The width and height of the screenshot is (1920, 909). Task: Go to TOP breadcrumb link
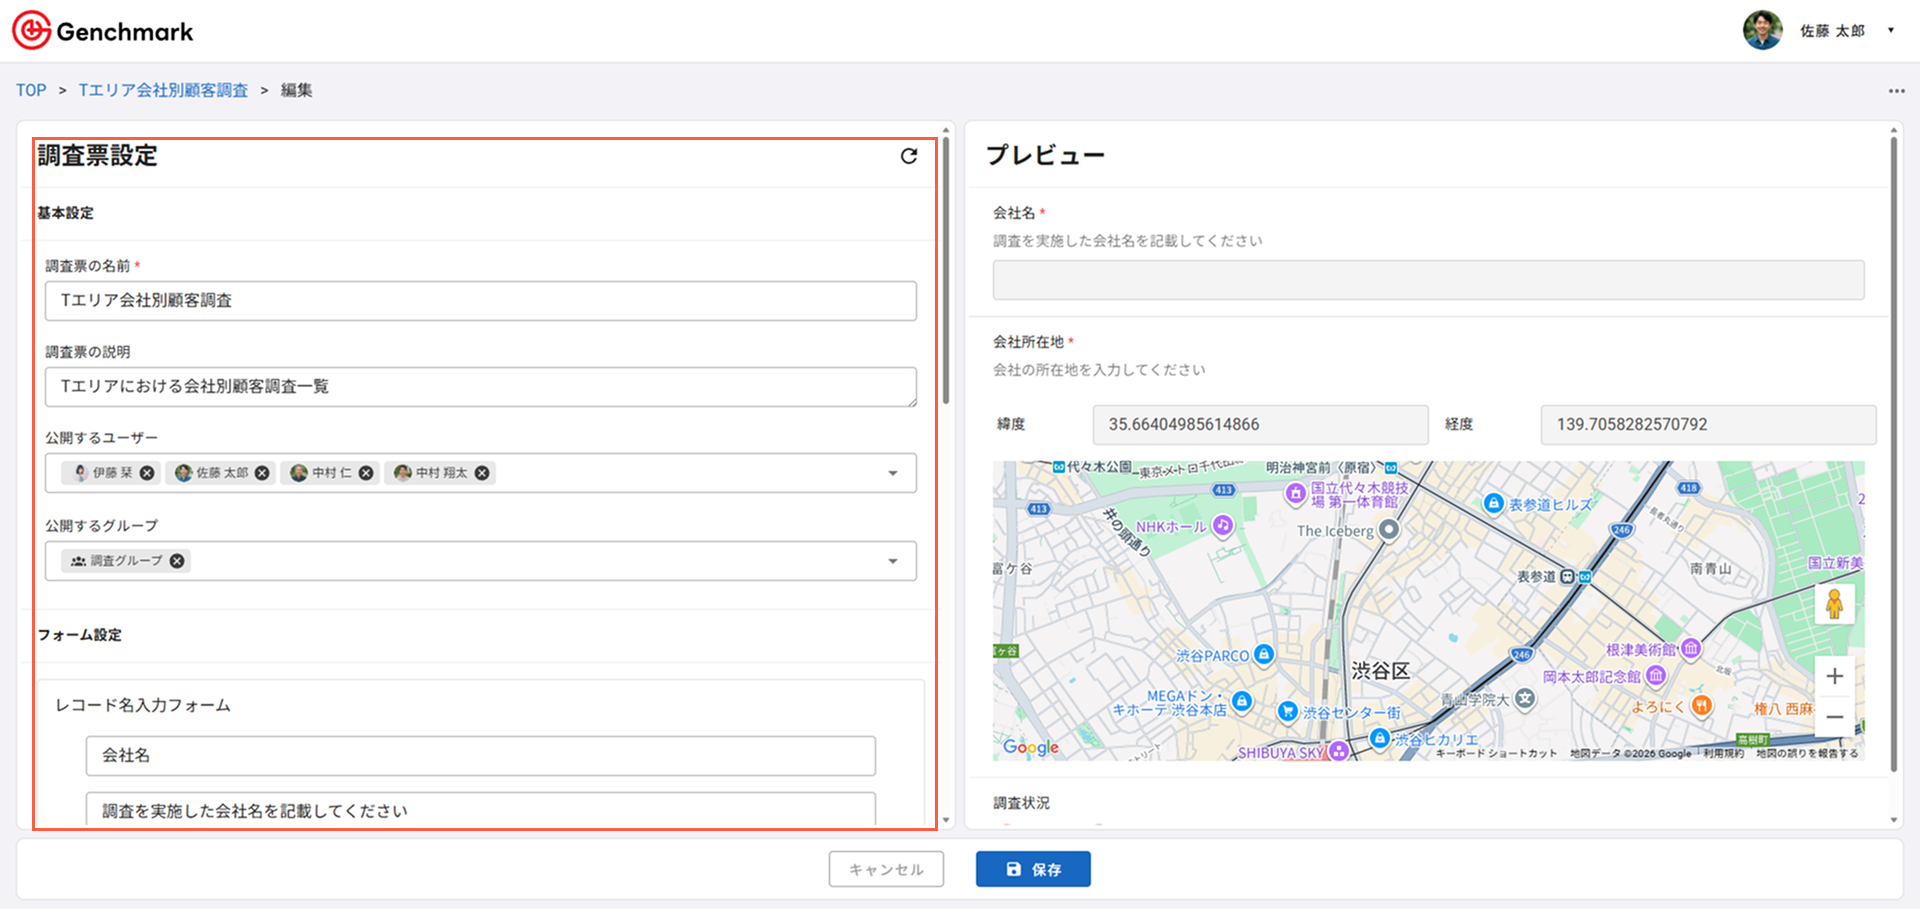point(31,90)
